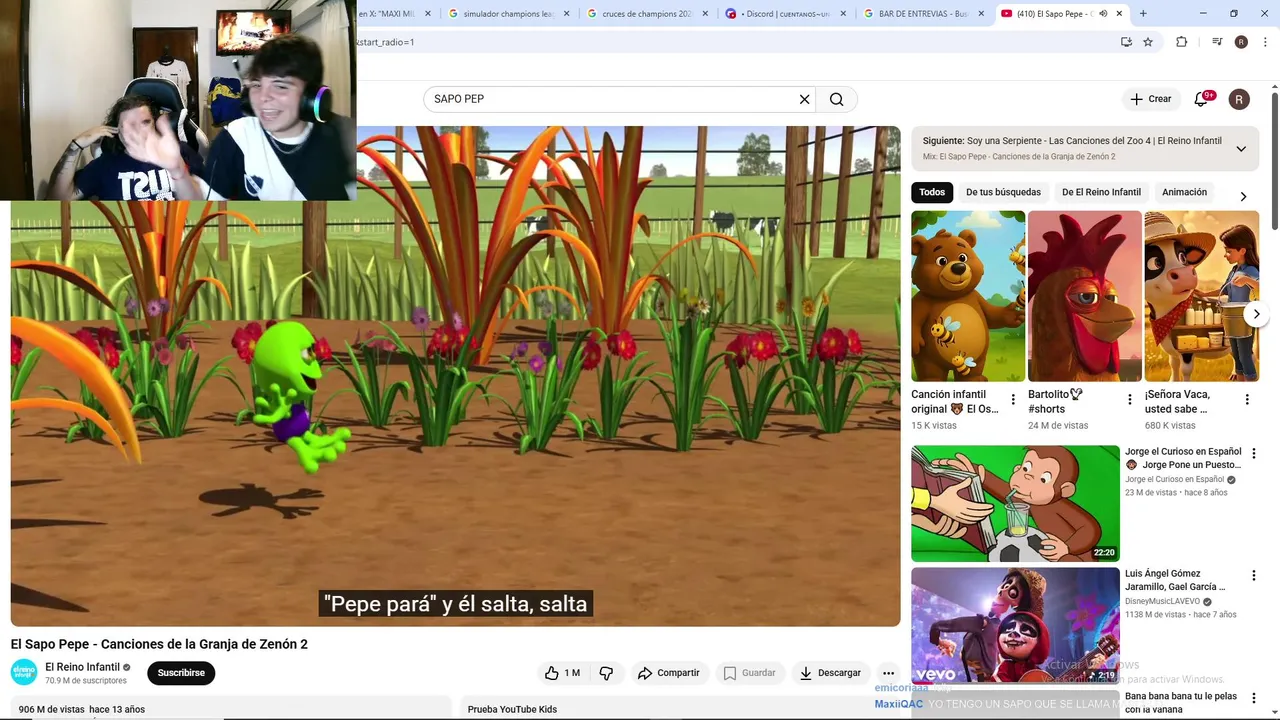Viewport: 1280px width, 720px height.
Task: Select the Animación filter chip
Action: pos(1184,192)
